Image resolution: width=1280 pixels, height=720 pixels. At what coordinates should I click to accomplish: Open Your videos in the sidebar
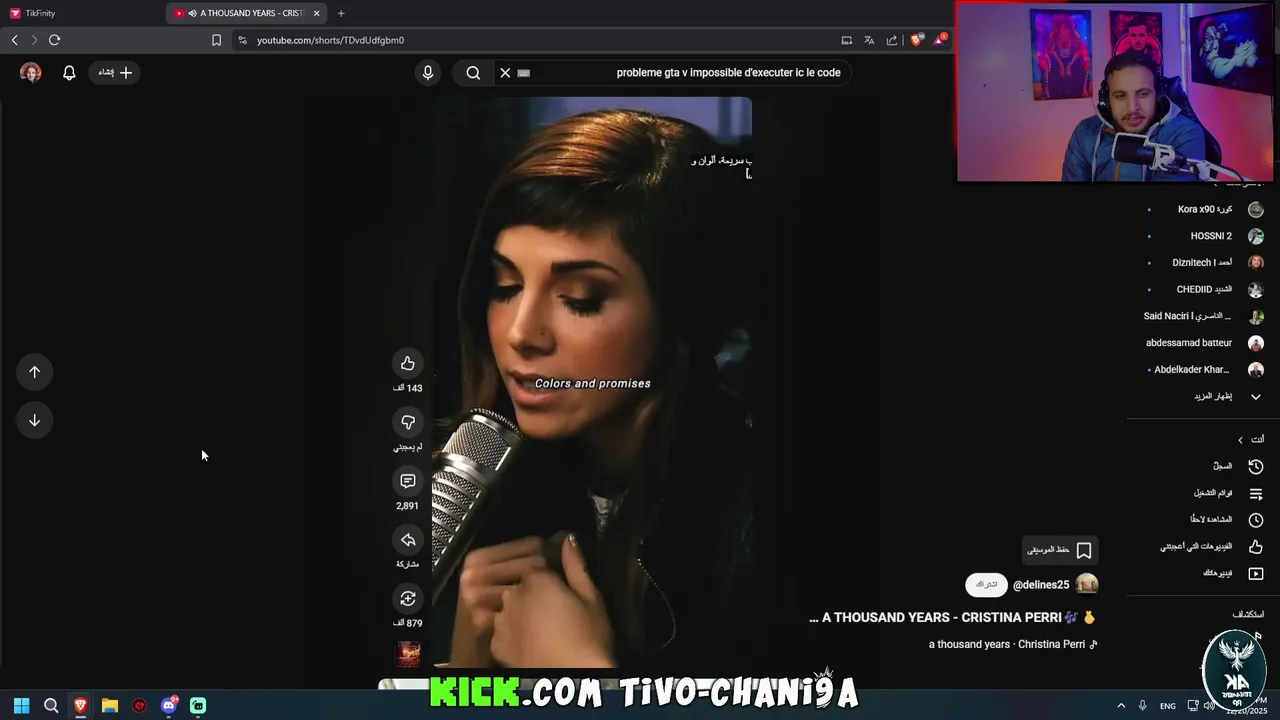[1232, 573]
